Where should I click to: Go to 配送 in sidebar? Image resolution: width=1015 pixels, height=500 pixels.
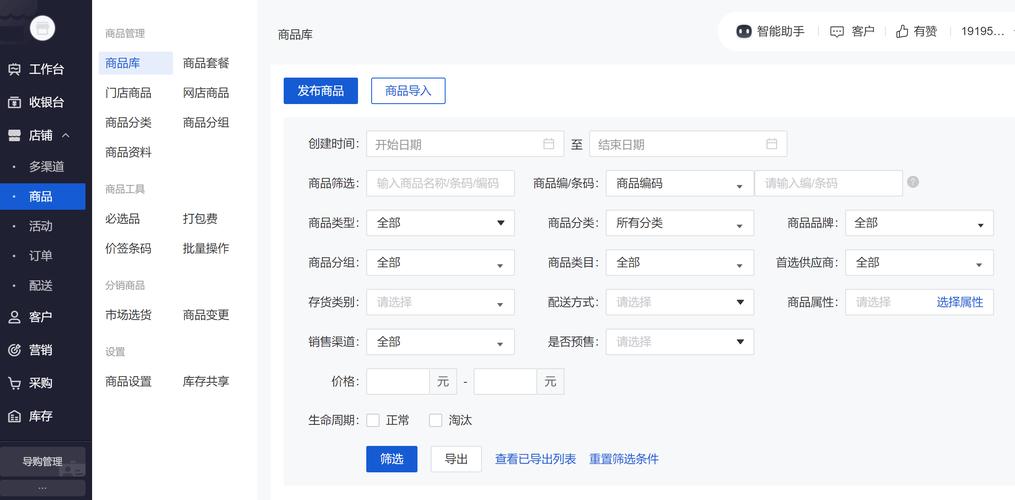pyautogui.click(x=43, y=286)
